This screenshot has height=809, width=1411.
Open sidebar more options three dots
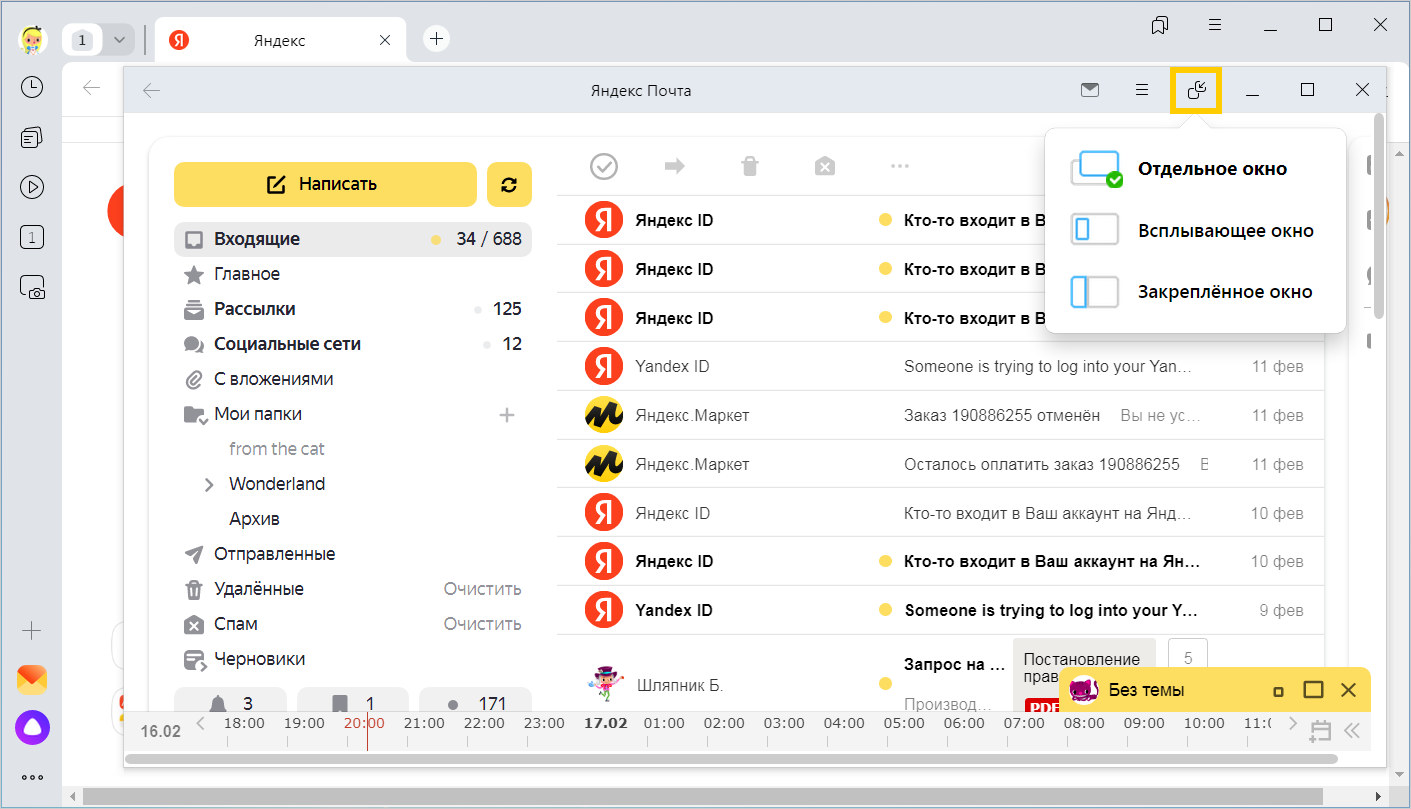[32, 776]
